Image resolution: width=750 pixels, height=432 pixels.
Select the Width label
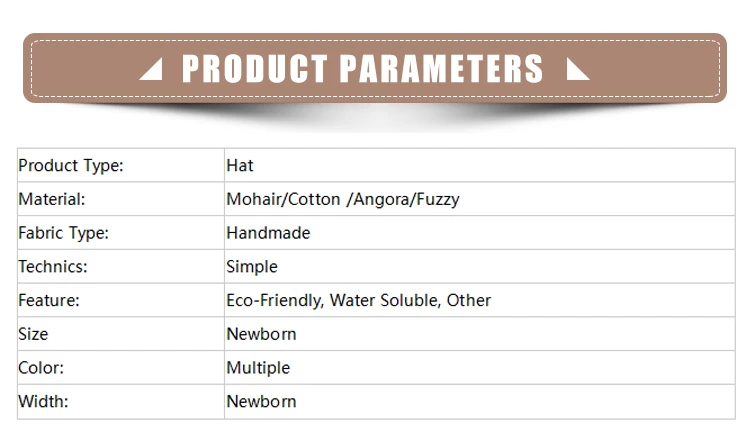point(43,401)
